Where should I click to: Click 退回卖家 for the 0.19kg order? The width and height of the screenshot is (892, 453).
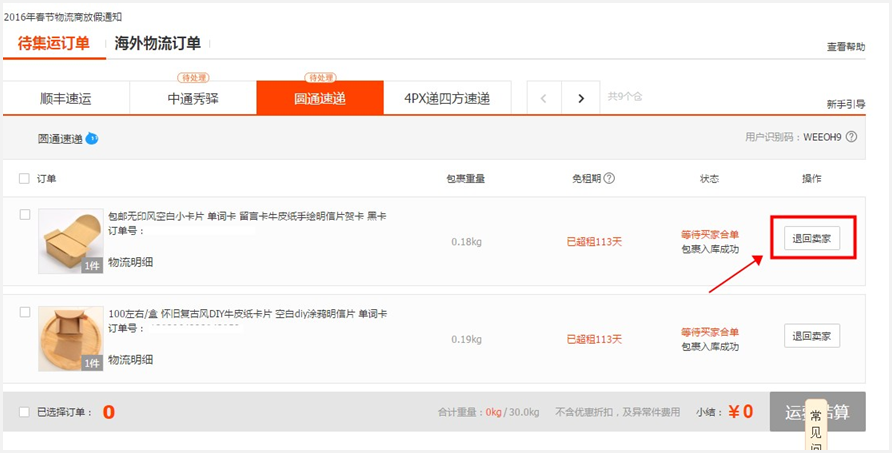[x=812, y=336]
